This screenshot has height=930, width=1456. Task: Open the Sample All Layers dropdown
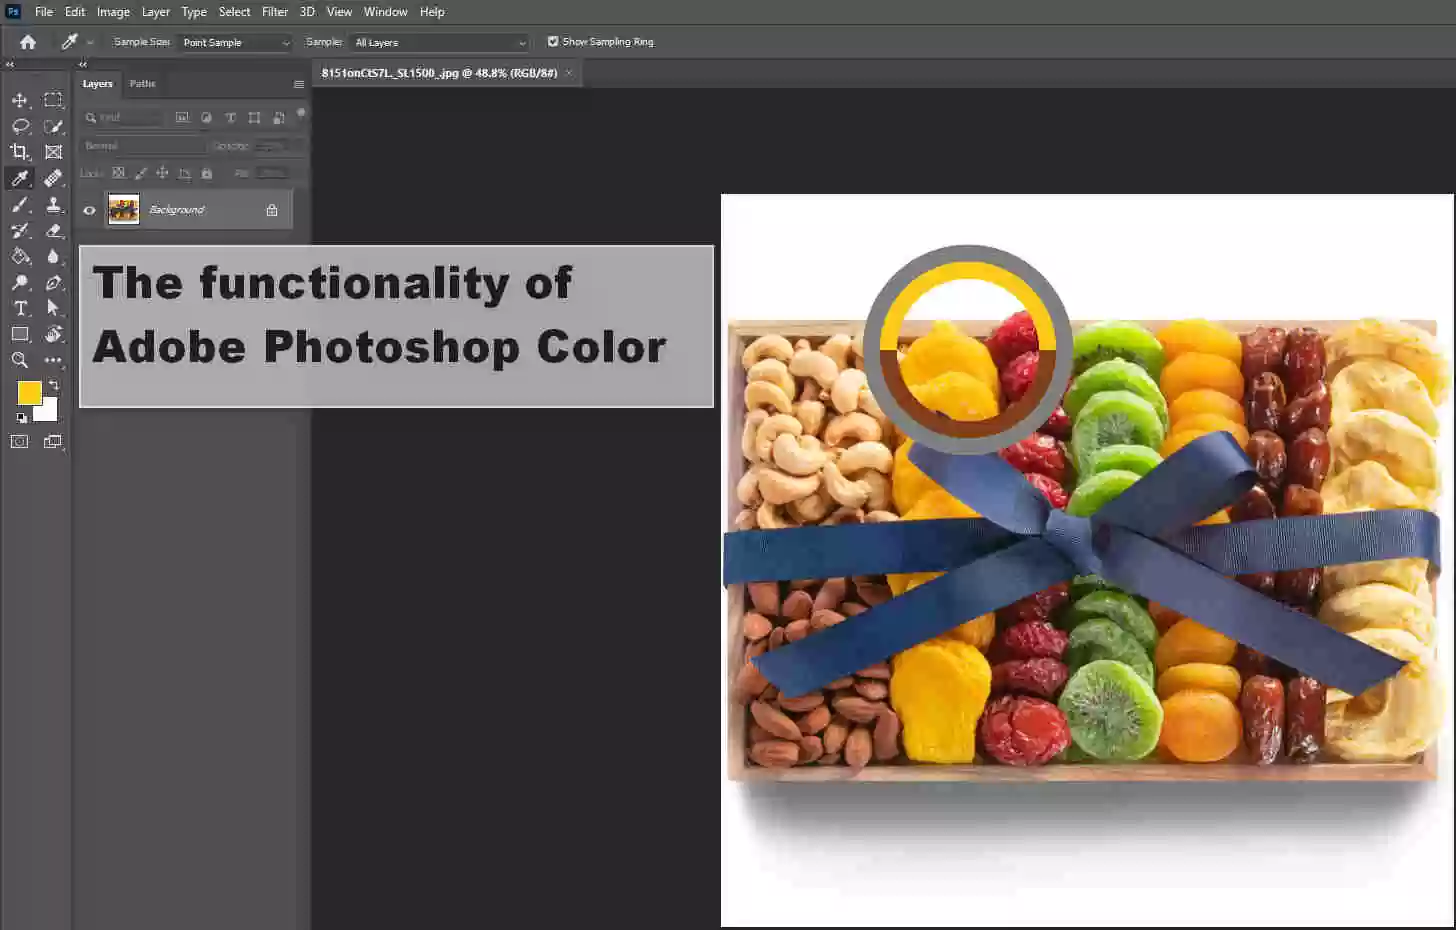[x=439, y=42]
